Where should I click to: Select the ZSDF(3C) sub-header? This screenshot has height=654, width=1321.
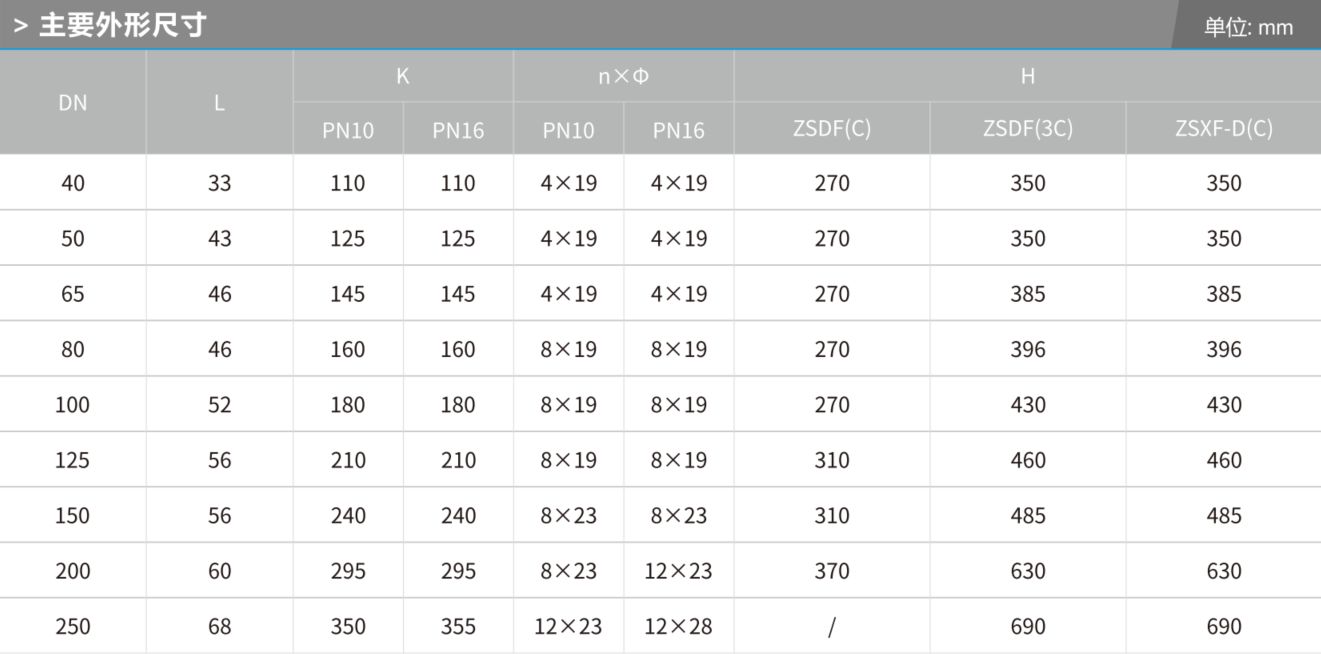coord(1028,128)
